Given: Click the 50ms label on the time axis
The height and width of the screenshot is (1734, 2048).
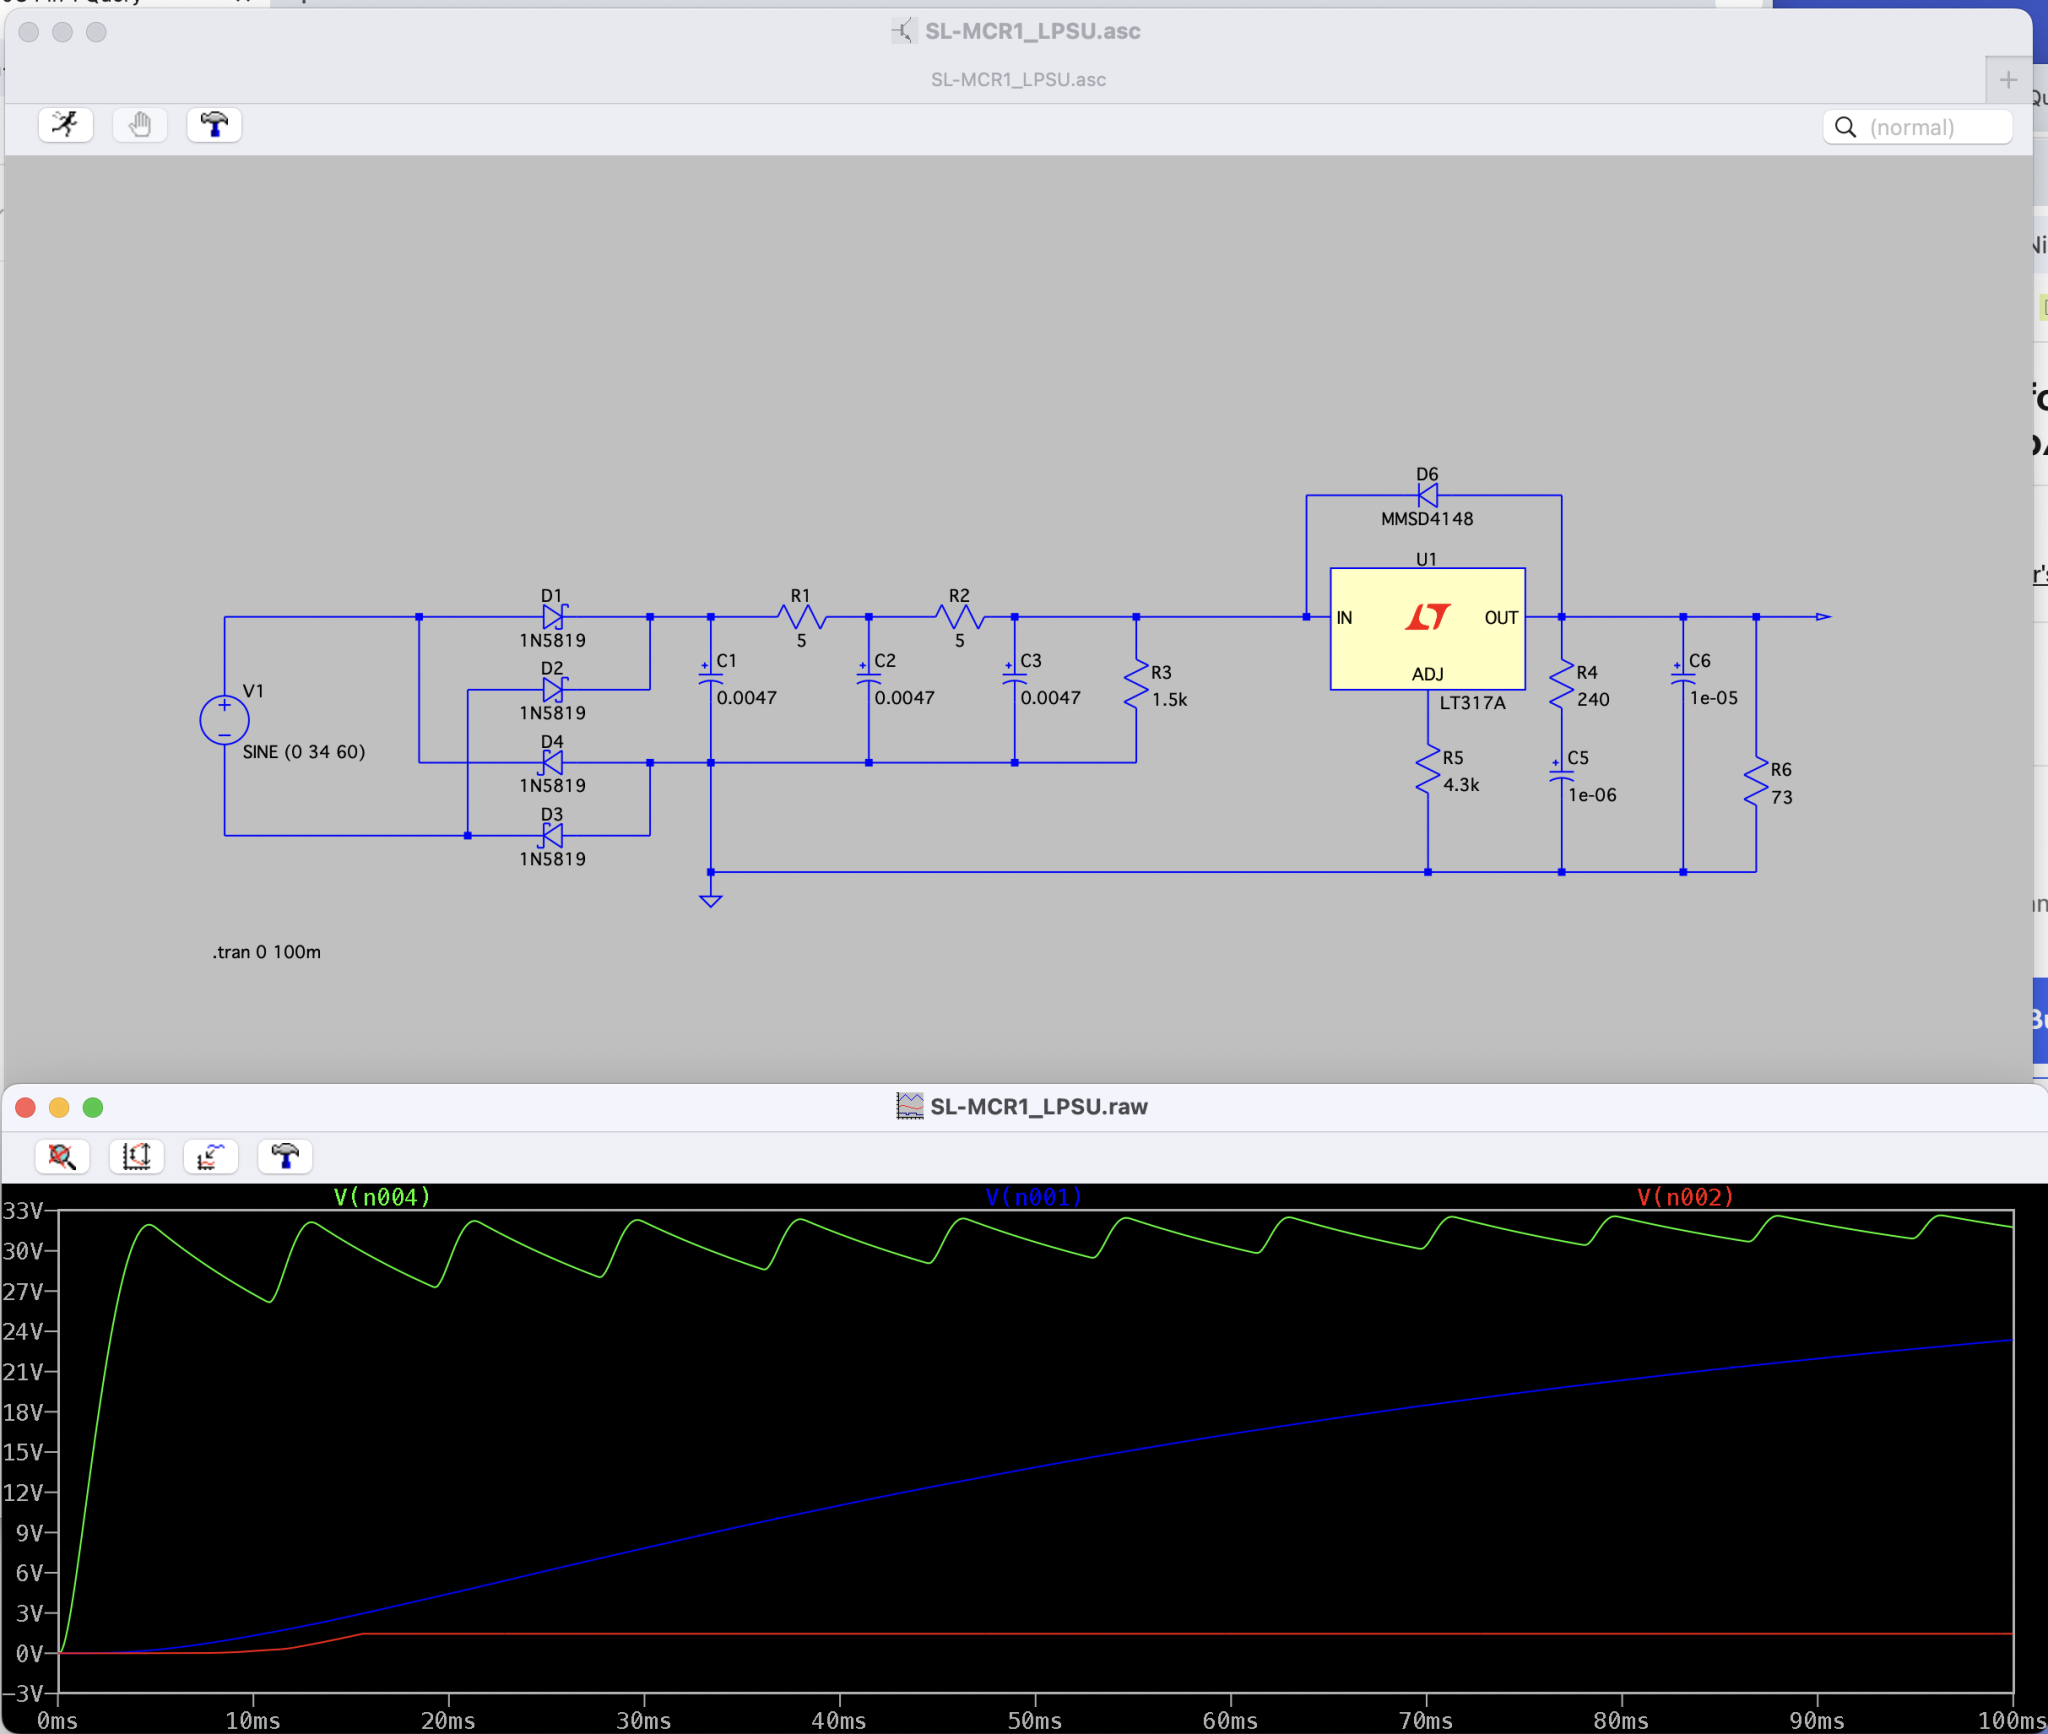Looking at the screenshot, I should (x=1035, y=1721).
